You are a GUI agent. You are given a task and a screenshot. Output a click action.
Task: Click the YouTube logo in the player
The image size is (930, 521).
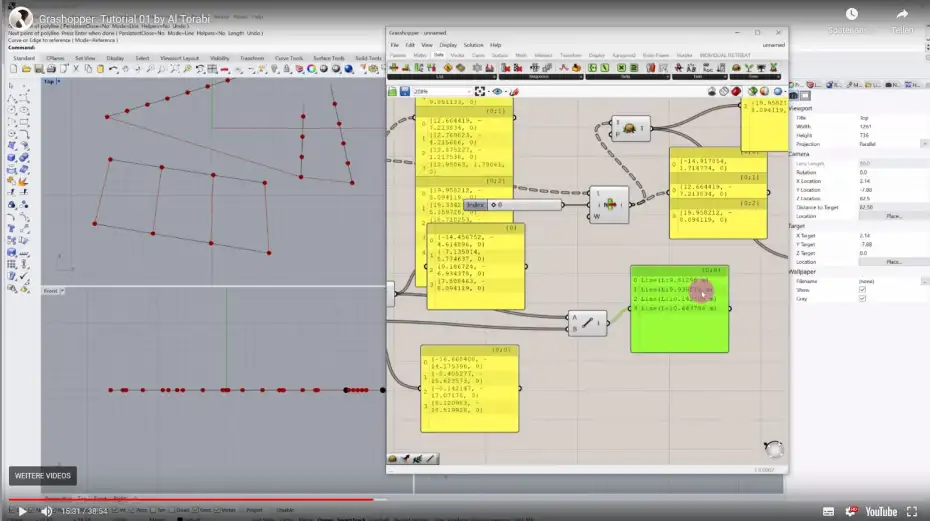[881, 512]
